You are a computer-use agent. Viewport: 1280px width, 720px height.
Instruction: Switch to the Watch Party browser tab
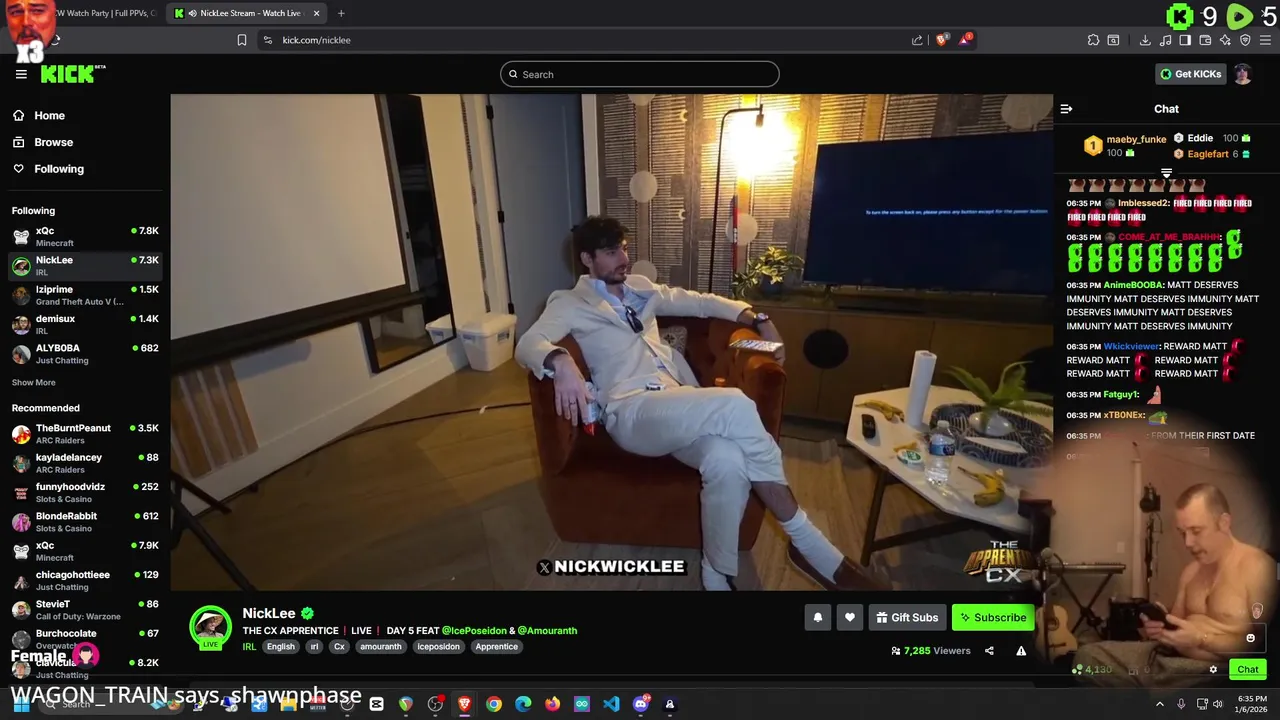[x=105, y=13]
